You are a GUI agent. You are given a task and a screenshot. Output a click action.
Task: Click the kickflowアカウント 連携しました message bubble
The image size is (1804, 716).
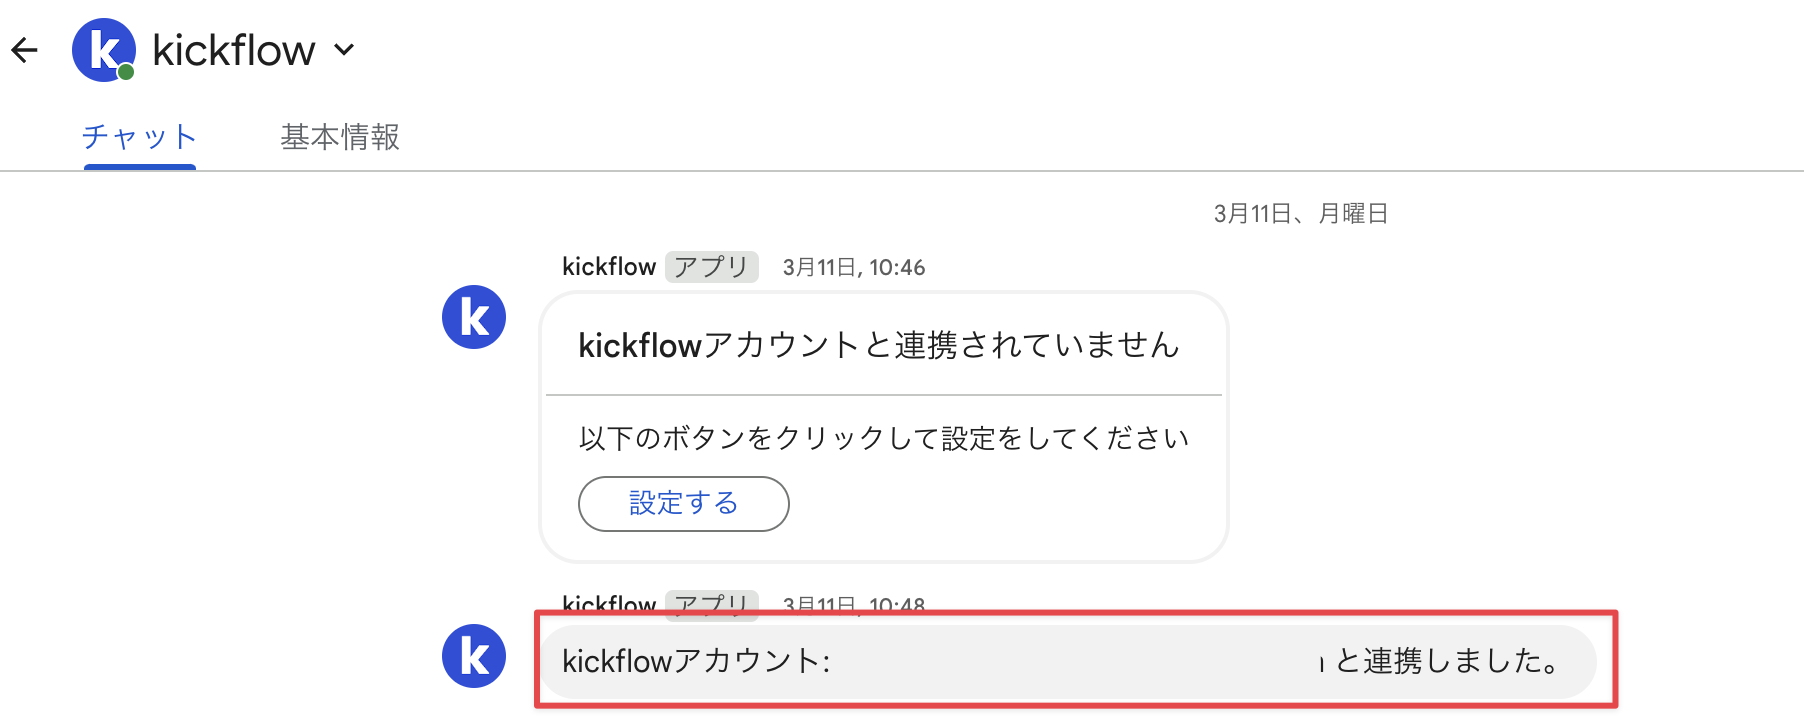coord(1069,661)
